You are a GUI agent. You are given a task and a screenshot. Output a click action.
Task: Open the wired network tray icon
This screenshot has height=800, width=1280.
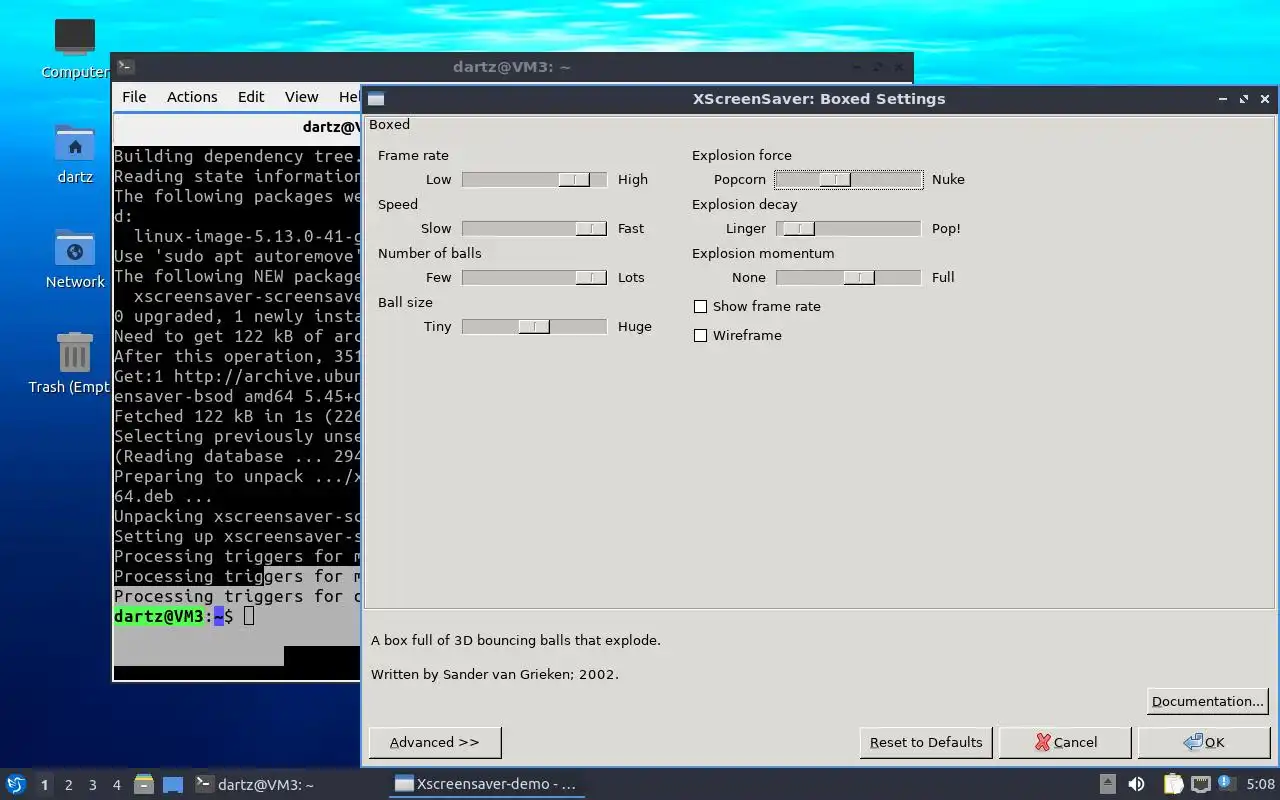(x=1200, y=784)
